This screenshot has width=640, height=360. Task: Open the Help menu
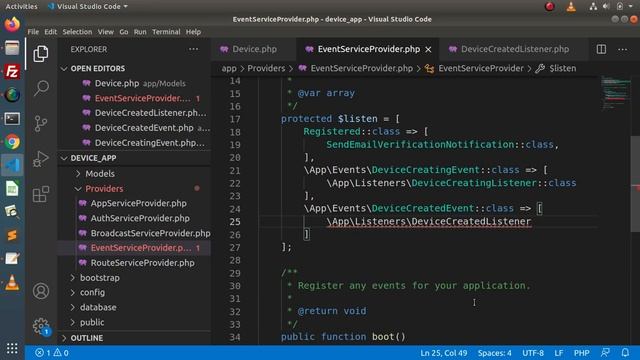193,32
